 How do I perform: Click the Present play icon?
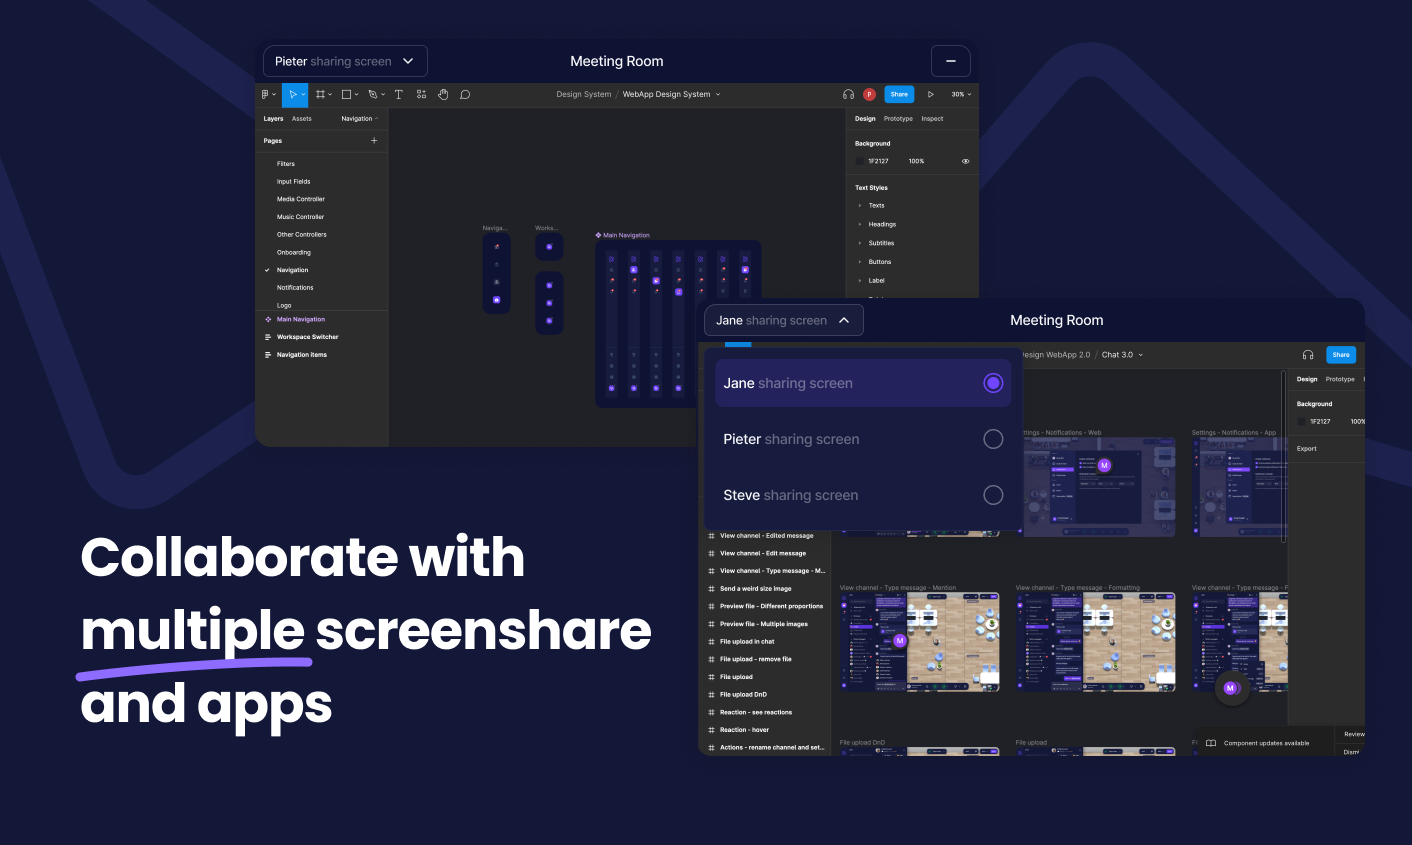[x=931, y=95]
